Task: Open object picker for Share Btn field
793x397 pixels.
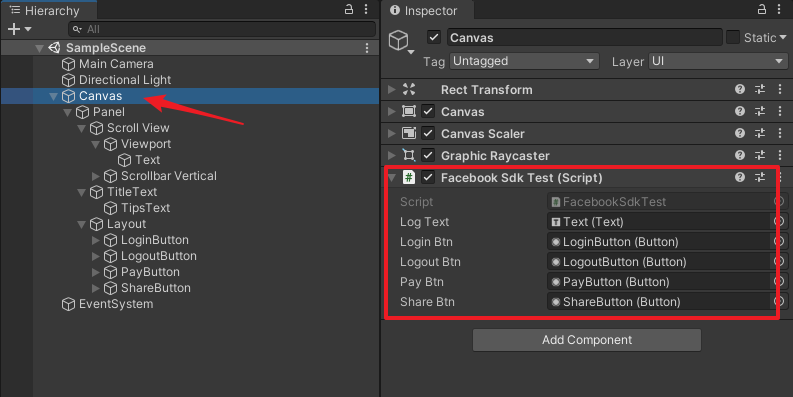Action: [x=779, y=302]
